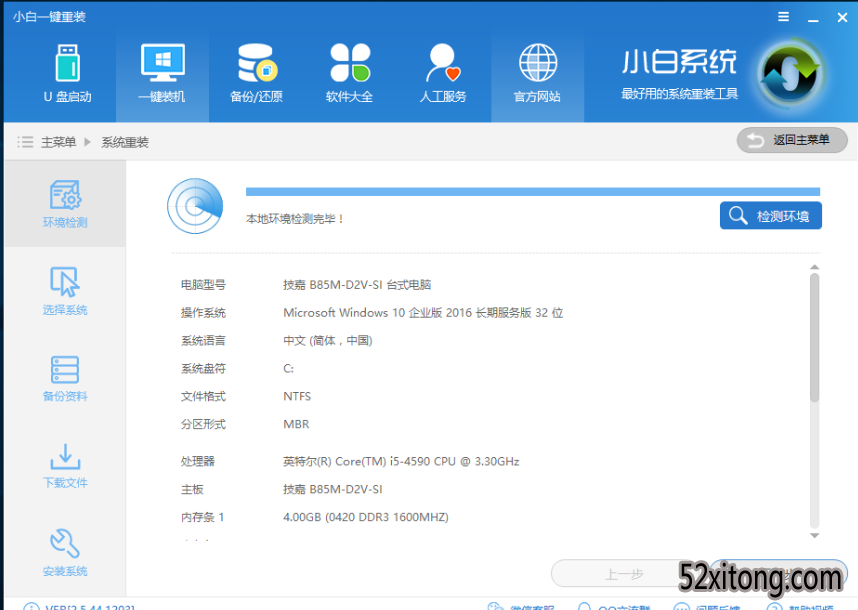
Task: Click the 小白系统 brand title
Action: [680, 62]
